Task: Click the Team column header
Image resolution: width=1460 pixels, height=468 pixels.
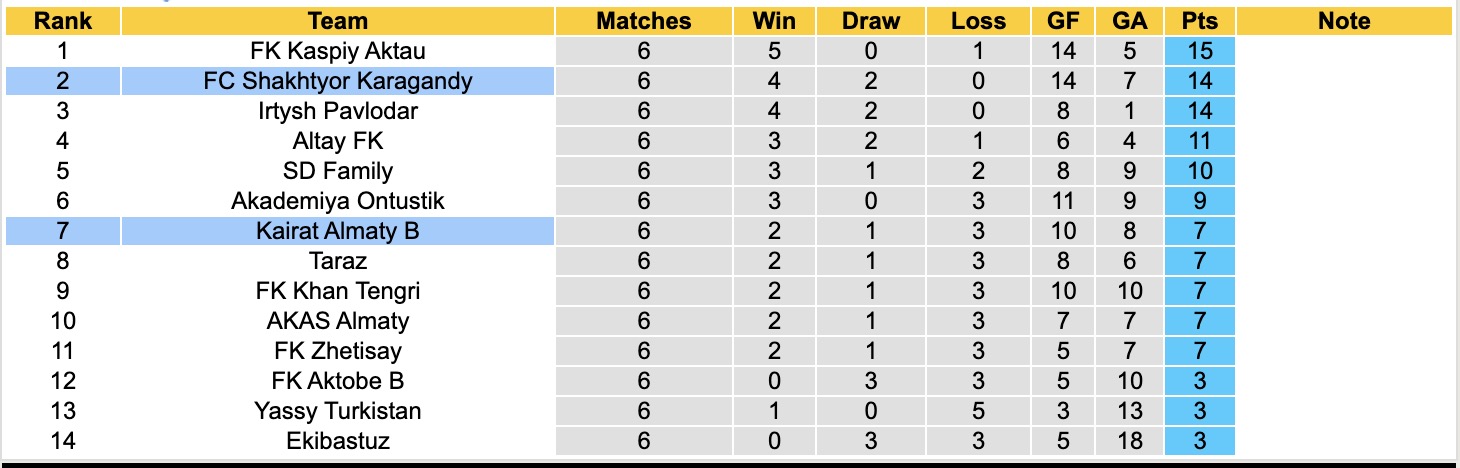Action: coord(338,21)
